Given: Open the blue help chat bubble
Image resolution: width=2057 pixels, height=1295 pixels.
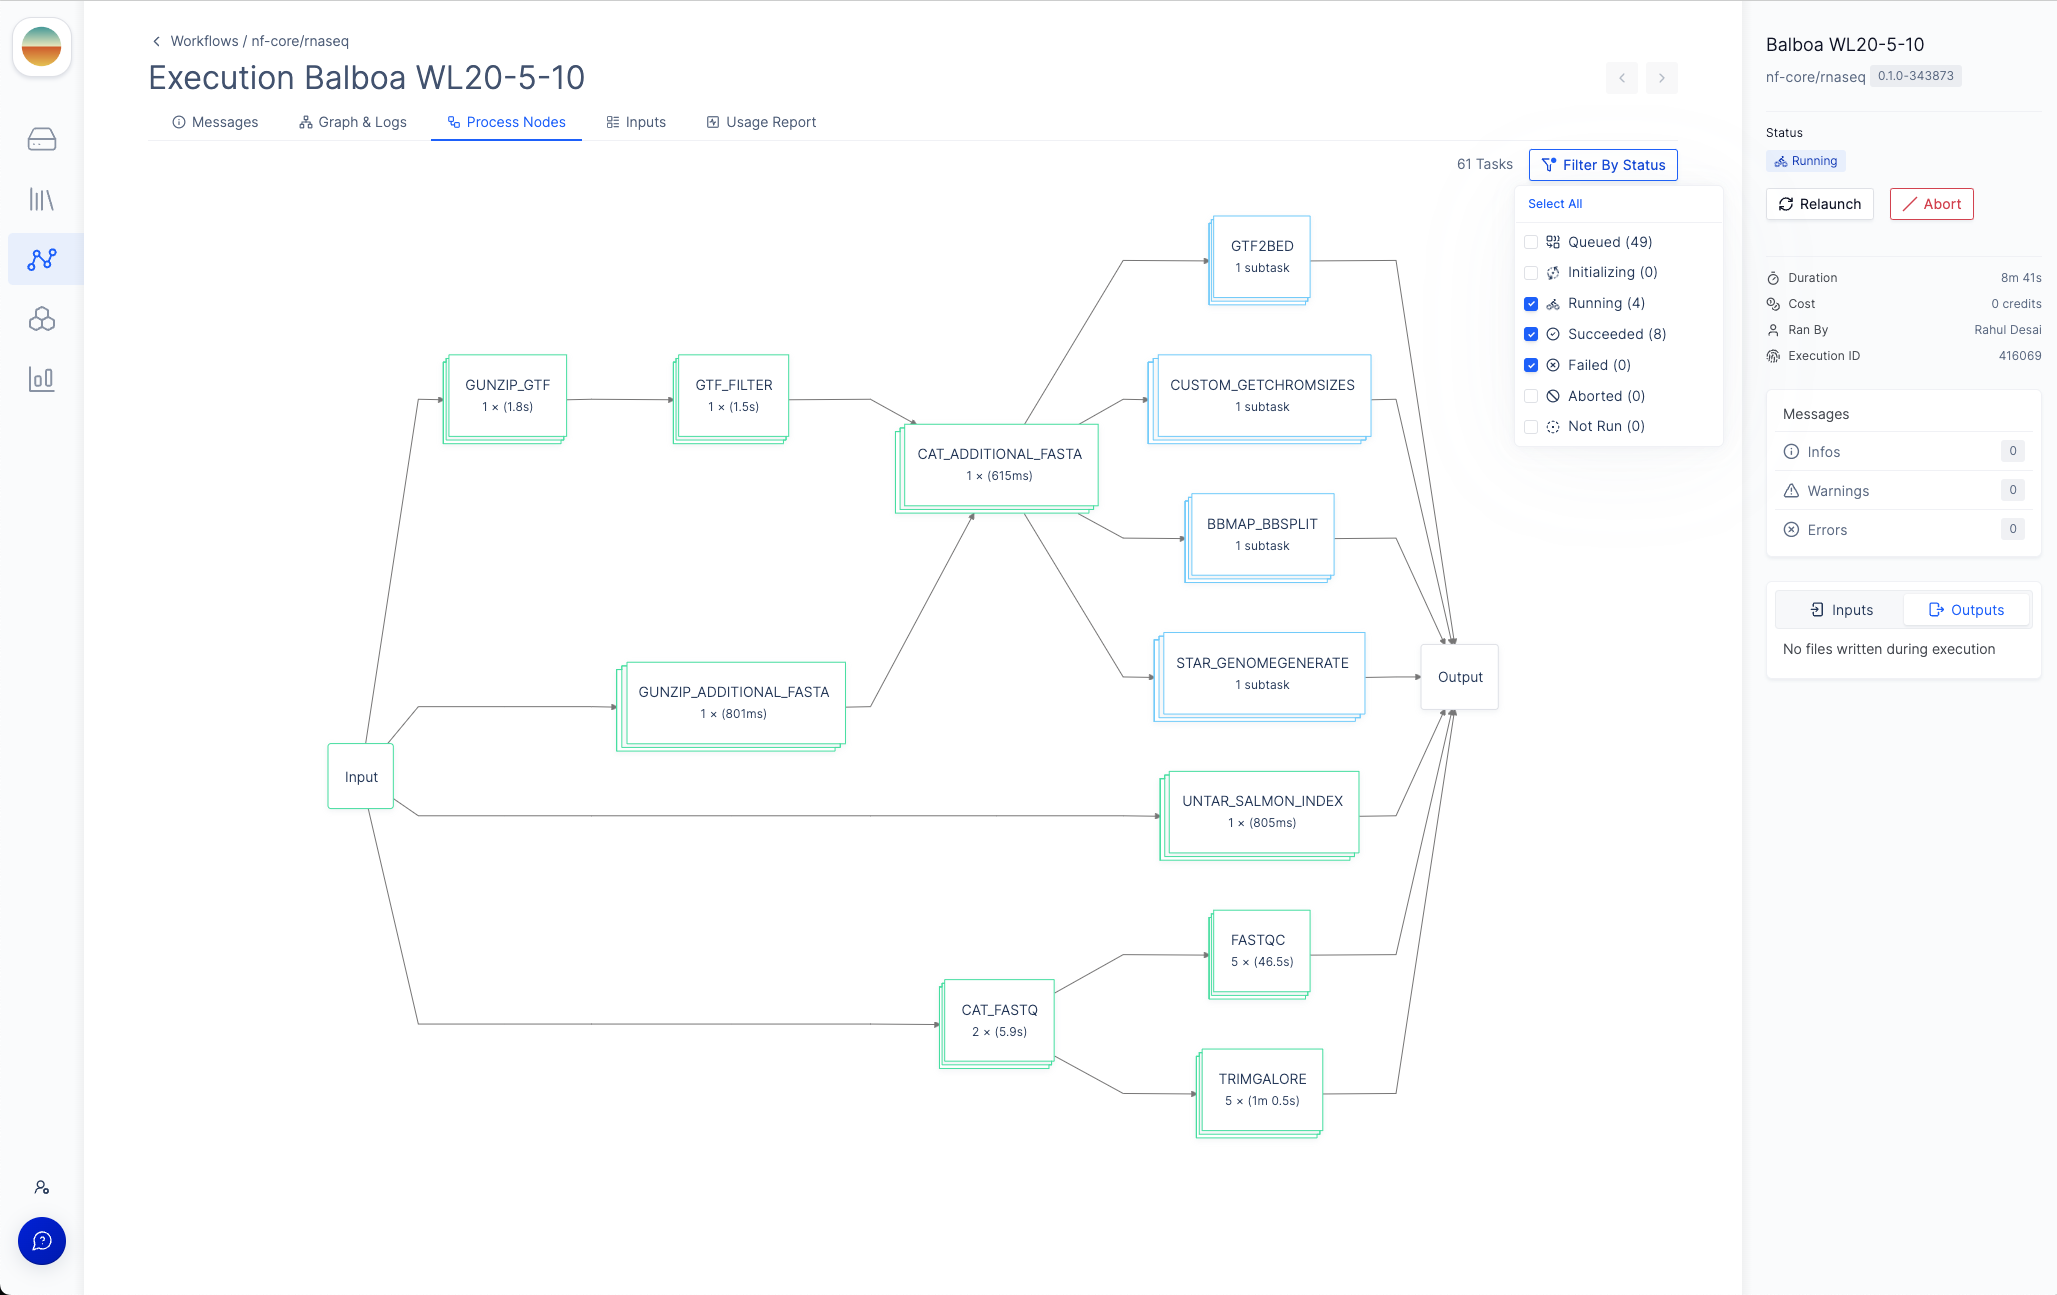Looking at the screenshot, I should coord(42,1241).
